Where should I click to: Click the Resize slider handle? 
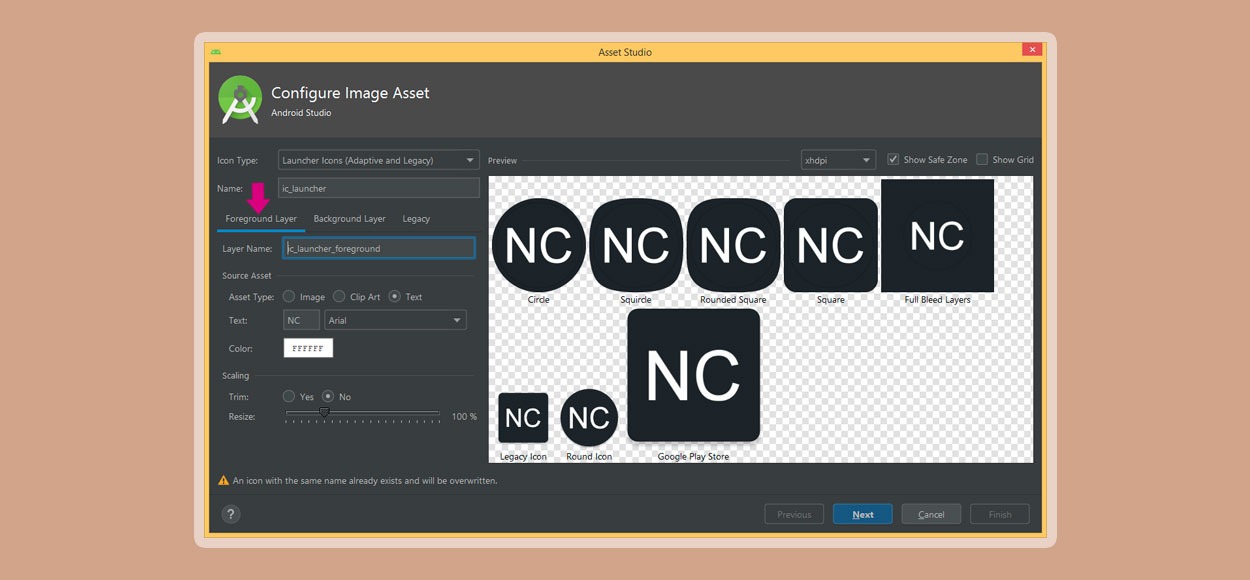pos(324,411)
